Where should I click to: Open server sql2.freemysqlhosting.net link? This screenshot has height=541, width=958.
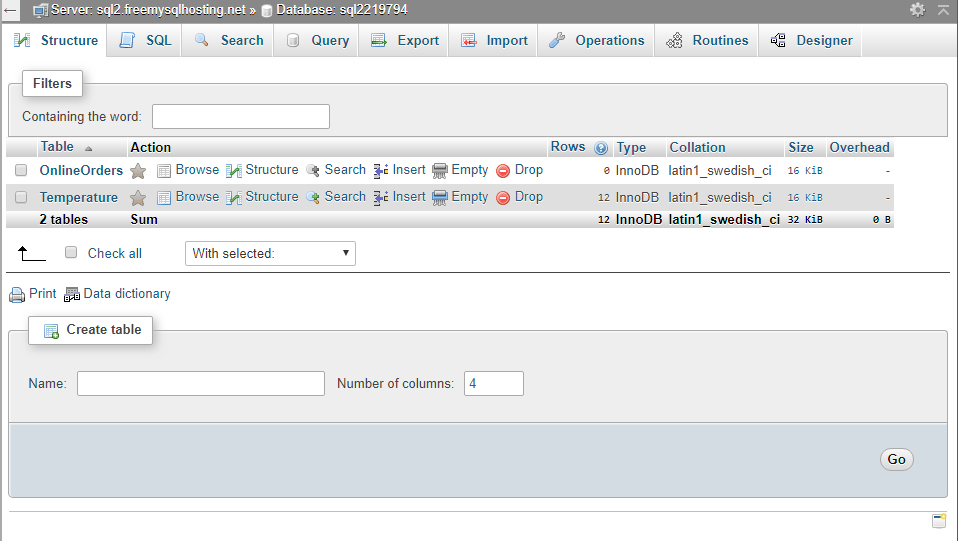pos(148,10)
